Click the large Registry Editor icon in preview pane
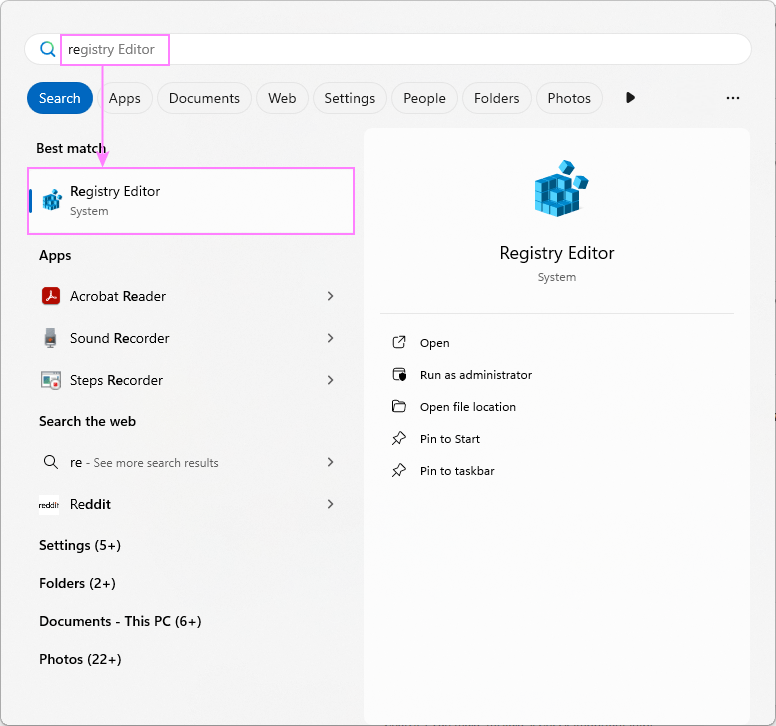Screen dimensions: 776x726 (x=561, y=189)
